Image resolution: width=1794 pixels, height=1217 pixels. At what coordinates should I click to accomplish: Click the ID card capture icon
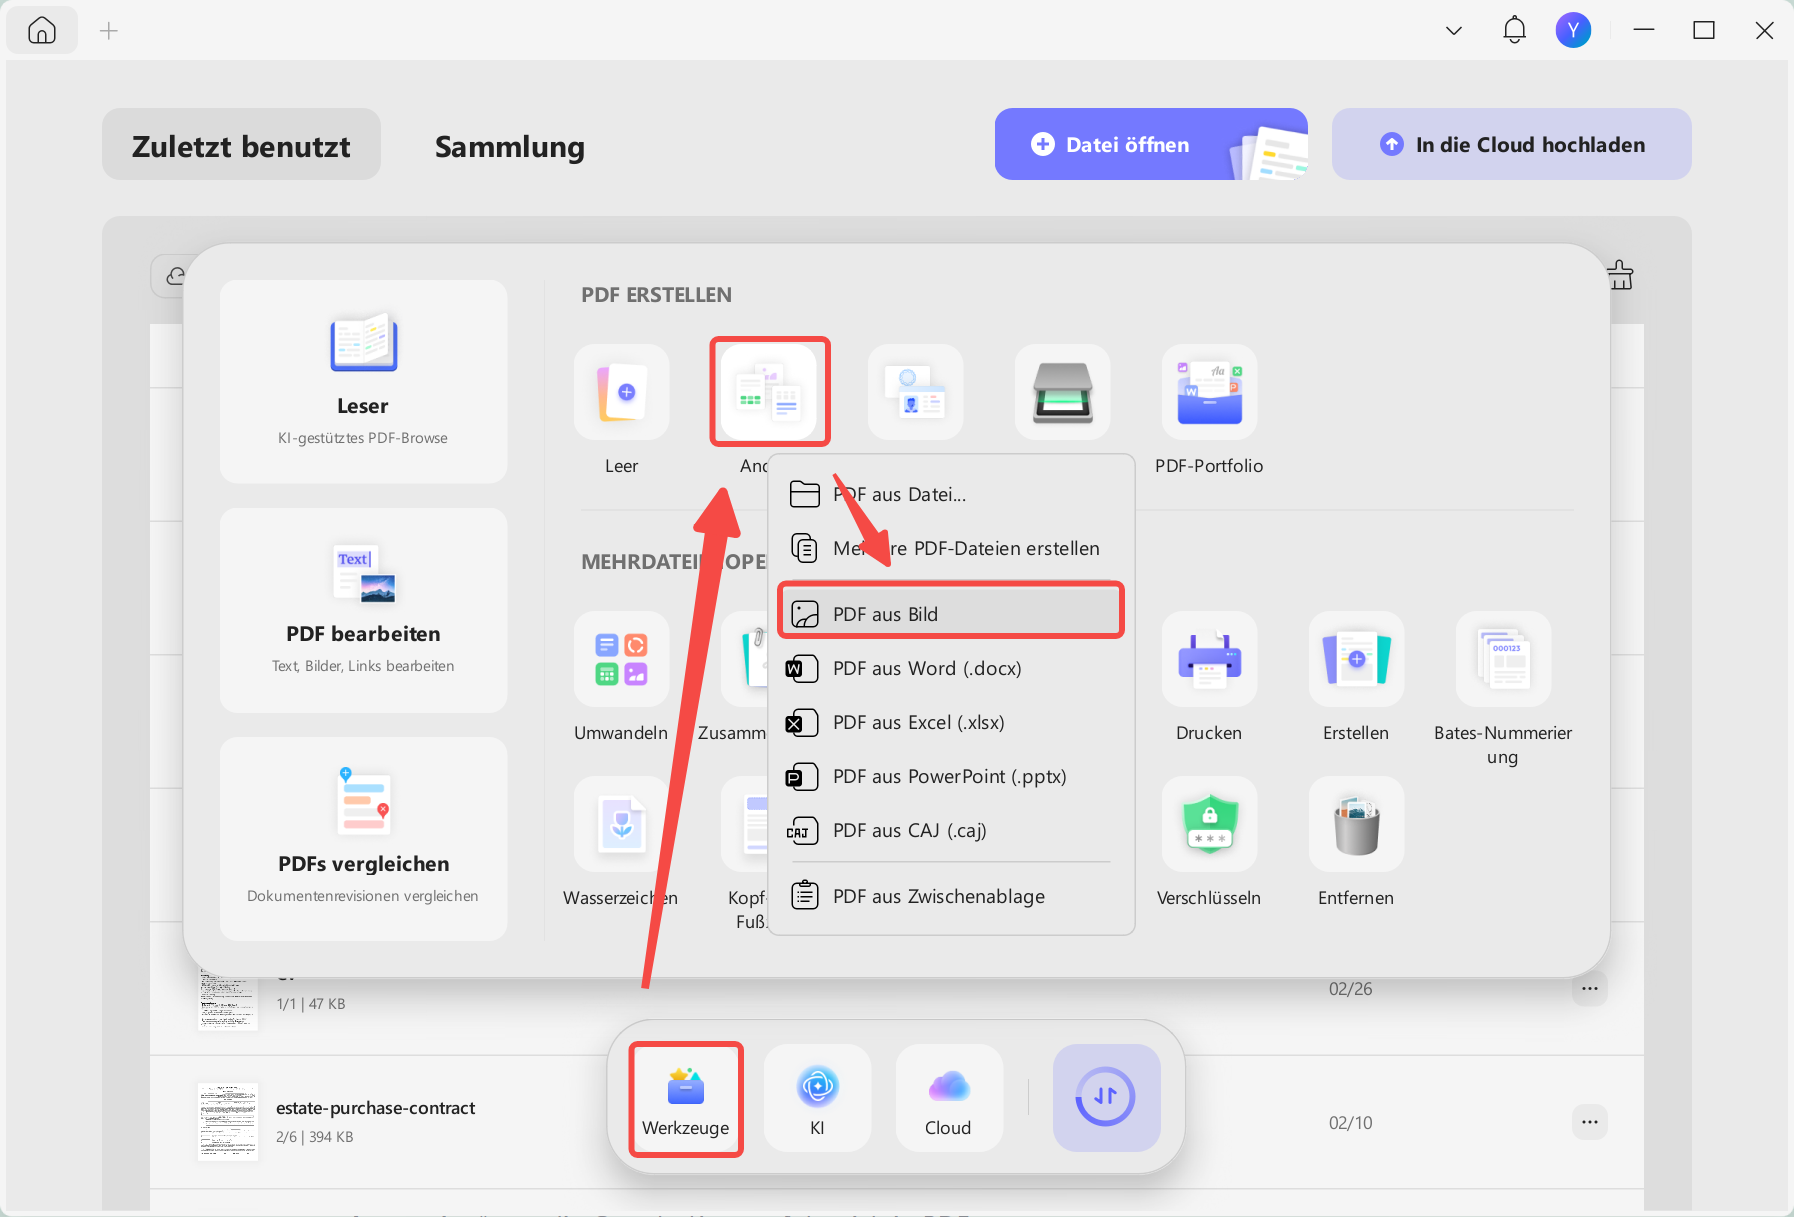tap(915, 392)
